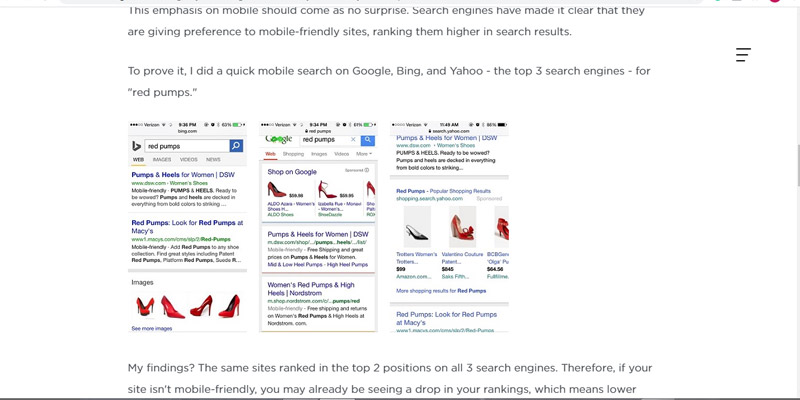Screen dimensions: 800x400
Task: Open the table of contents menu icon
Action: [x=743, y=55]
